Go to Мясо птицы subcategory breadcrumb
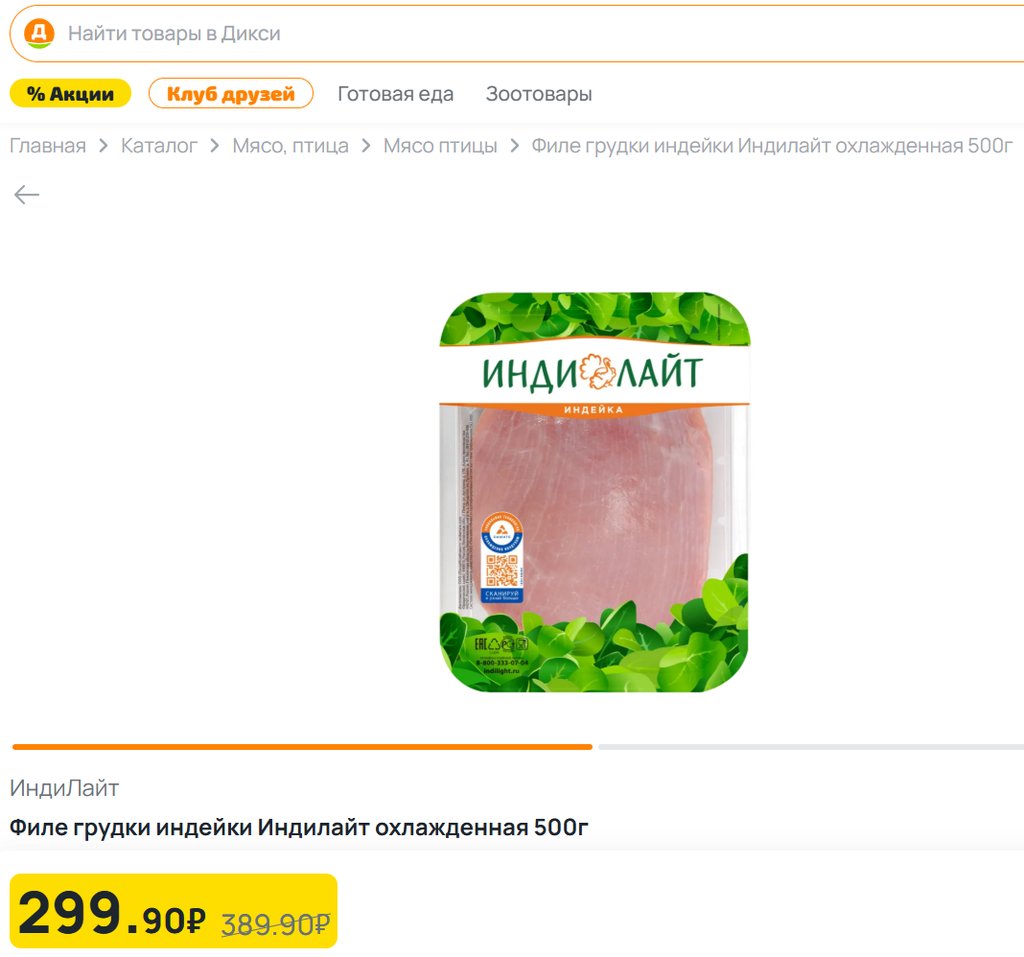 pos(440,146)
